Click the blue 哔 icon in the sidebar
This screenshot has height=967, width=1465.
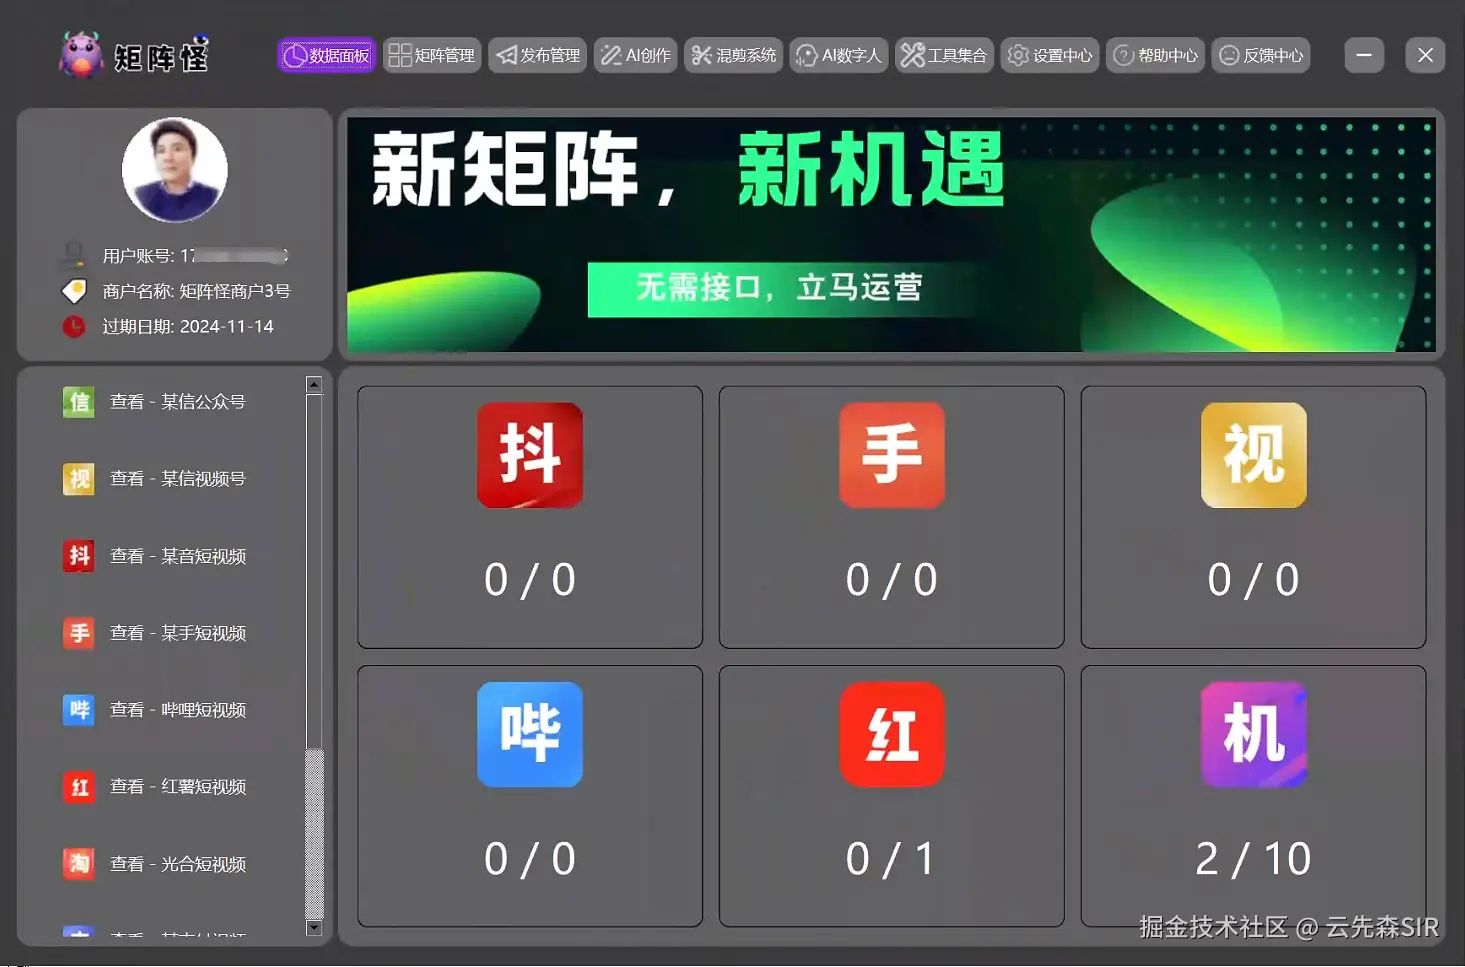78,710
